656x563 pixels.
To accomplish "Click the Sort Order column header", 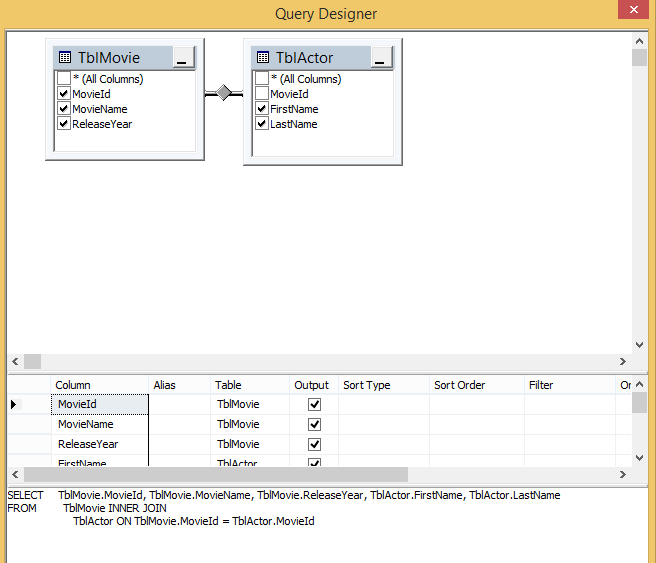I will pyautogui.click(x=477, y=385).
